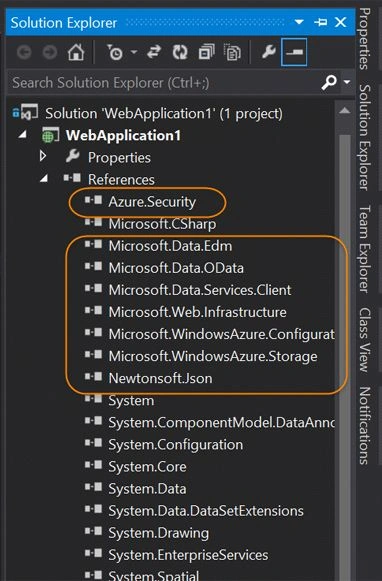This screenshot has height=581, width=382.
Task: Click Sync with Active Document icon
Action: coord(154,52)
